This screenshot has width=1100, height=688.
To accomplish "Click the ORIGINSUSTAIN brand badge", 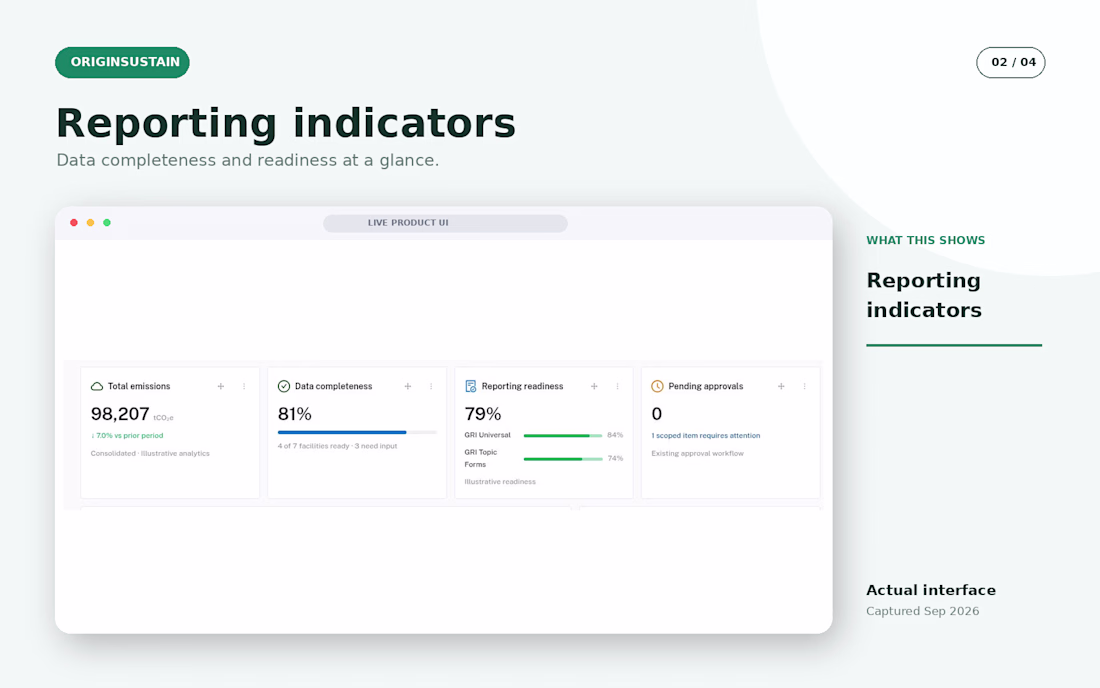I will pos(122,62).
